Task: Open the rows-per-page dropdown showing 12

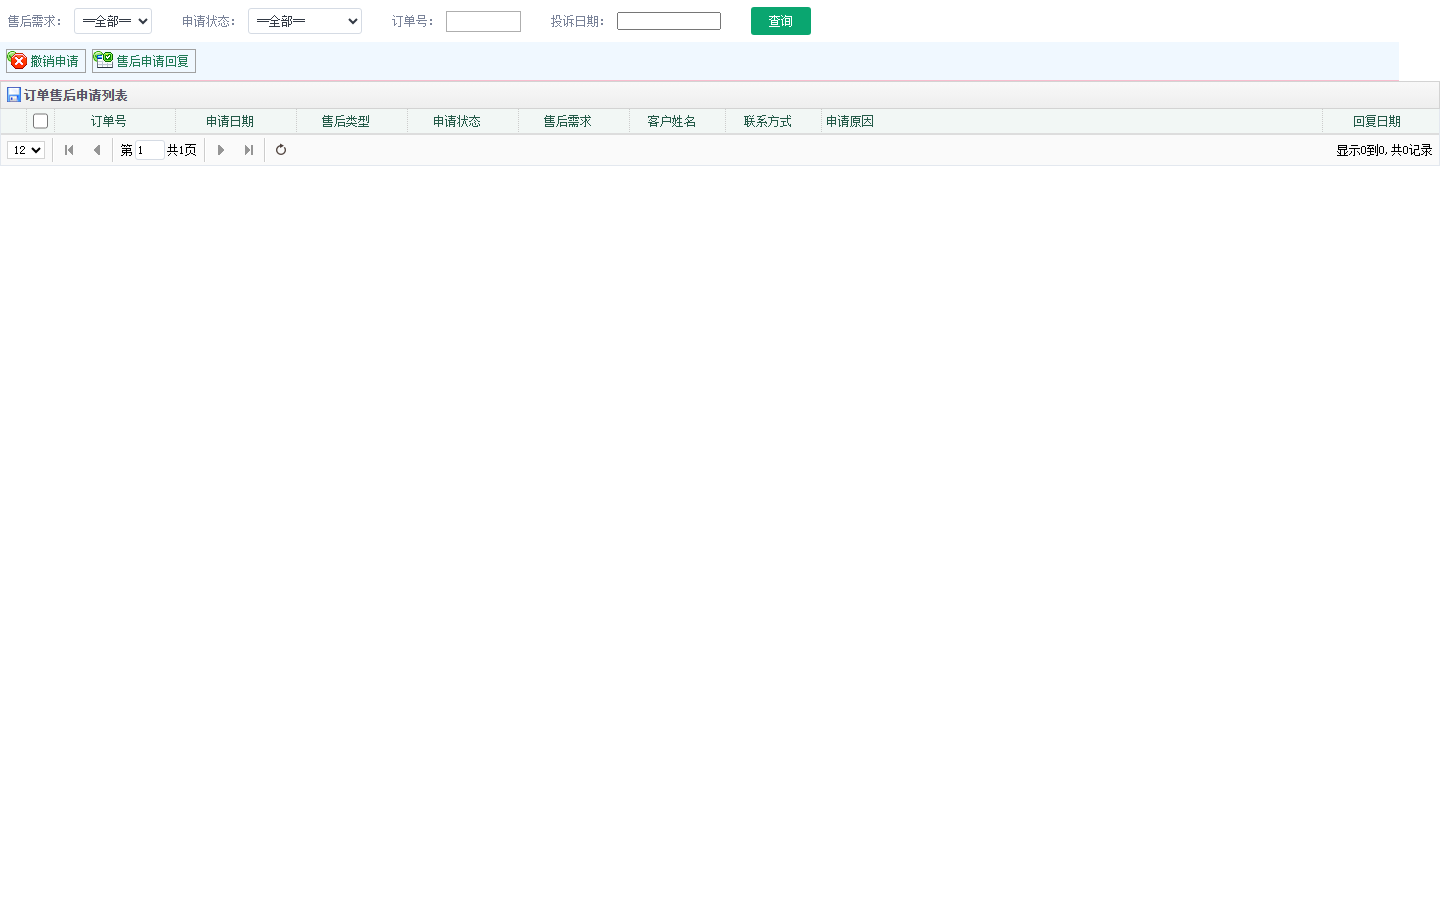Action: click(26, 150)
